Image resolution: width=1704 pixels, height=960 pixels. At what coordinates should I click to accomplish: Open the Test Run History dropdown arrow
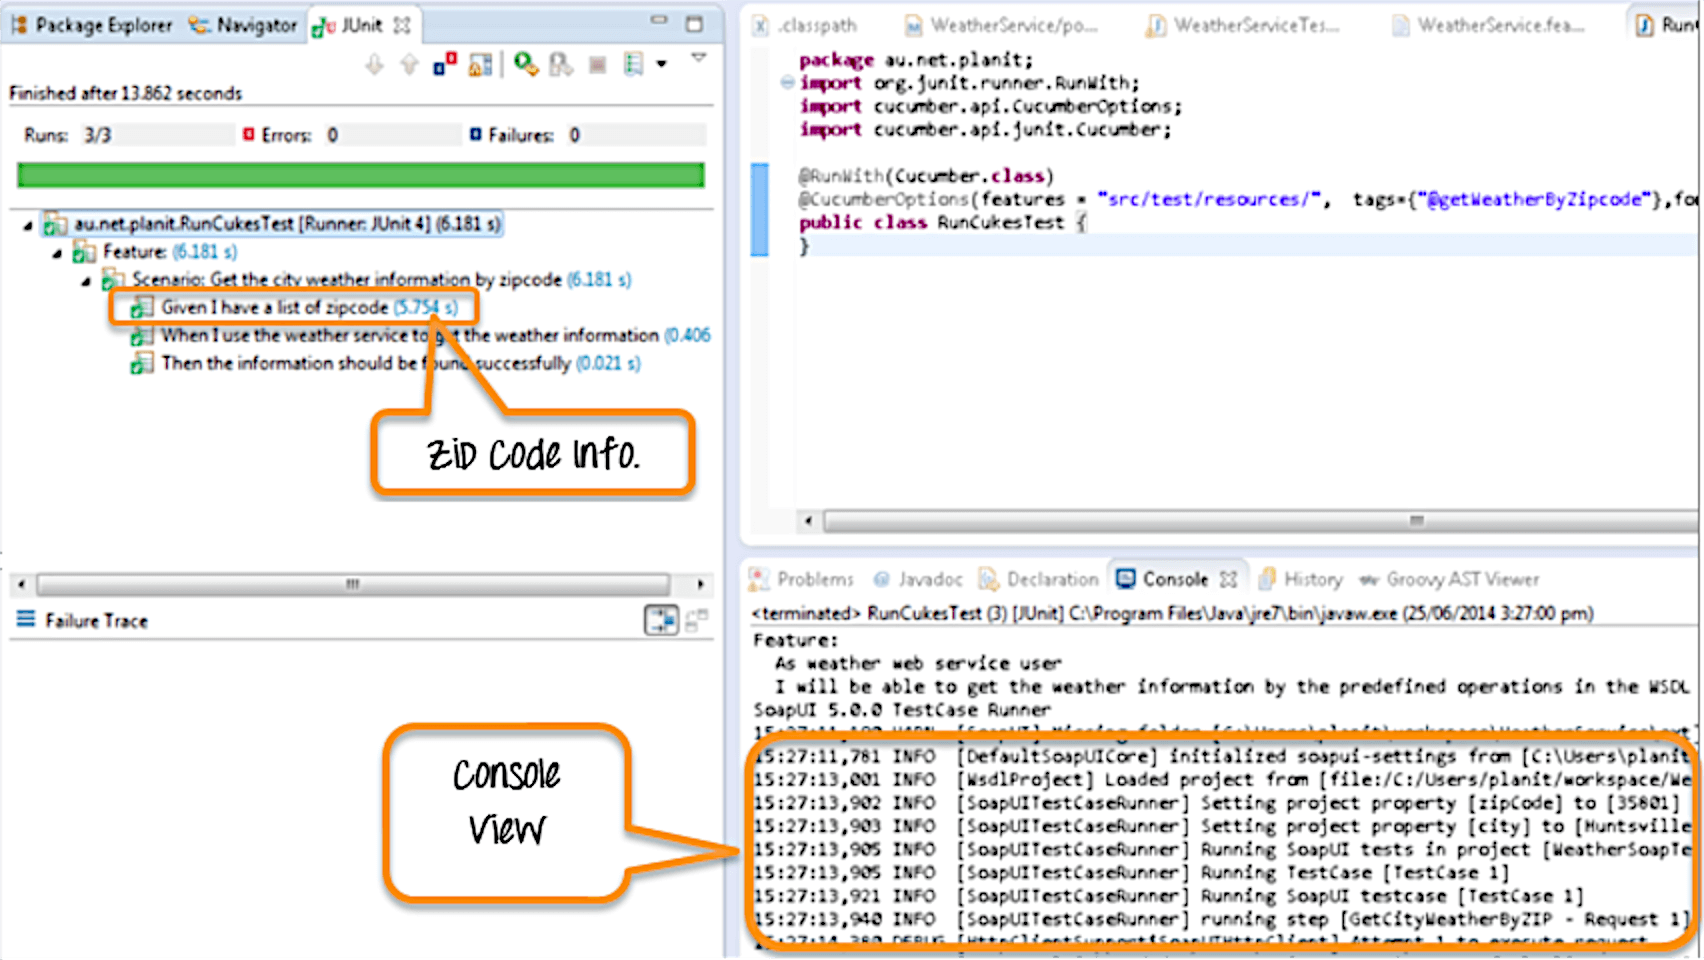(x=661, y=65)
